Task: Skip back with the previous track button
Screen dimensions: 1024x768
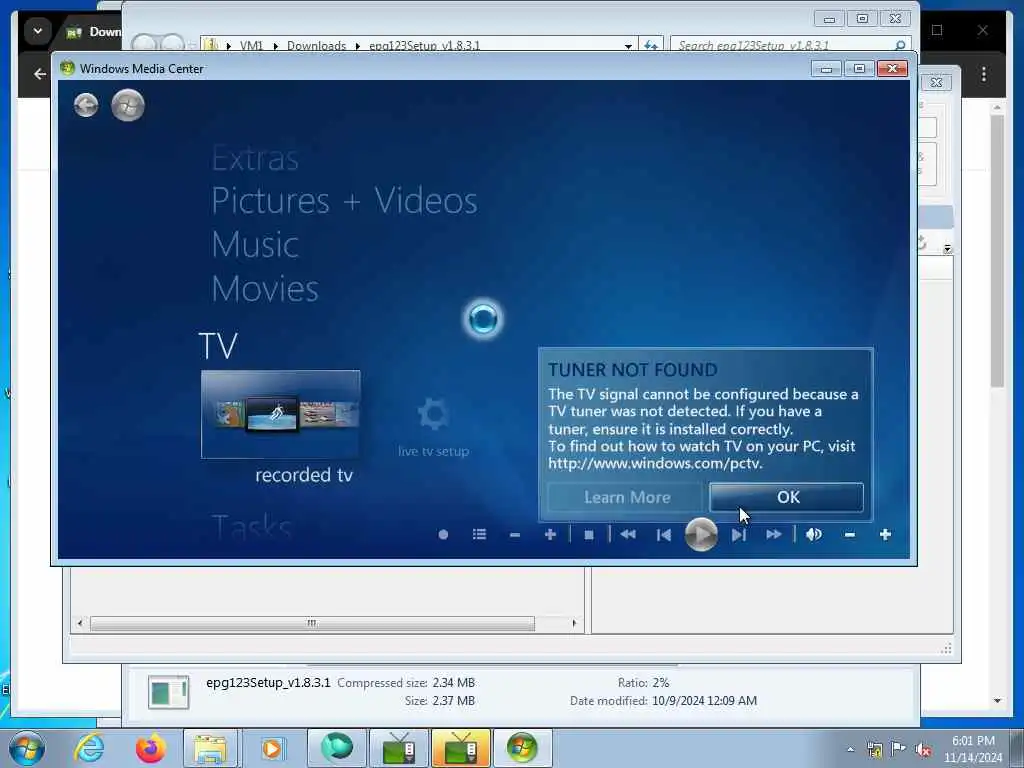Action: coord(664,535)
